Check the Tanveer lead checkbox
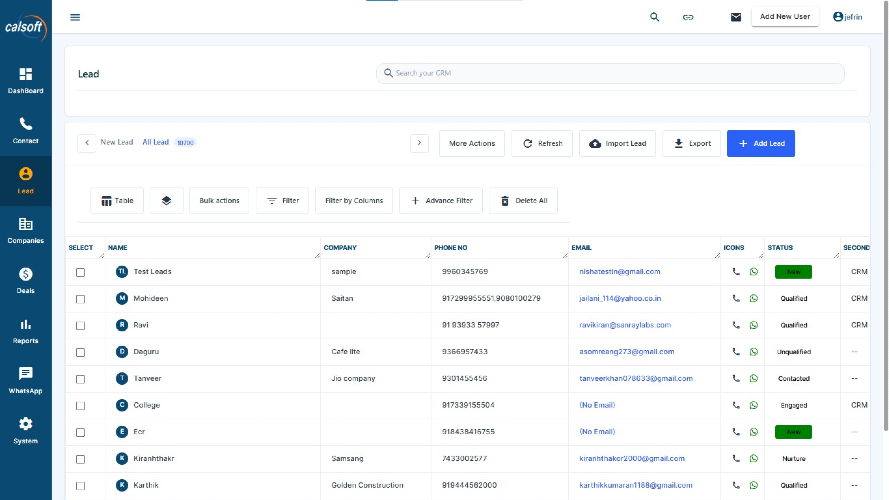 coord(81,379)
